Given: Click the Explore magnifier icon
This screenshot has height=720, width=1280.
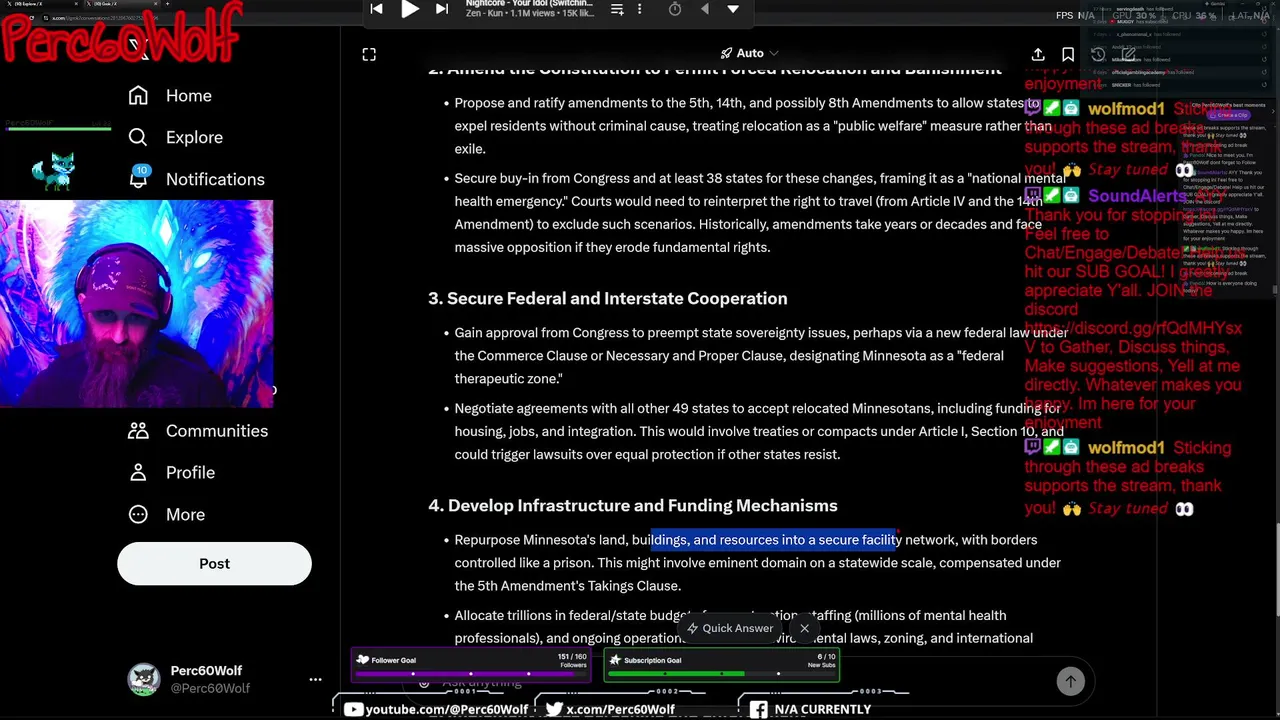Looking at the screenshot, I should click(138, 137).
